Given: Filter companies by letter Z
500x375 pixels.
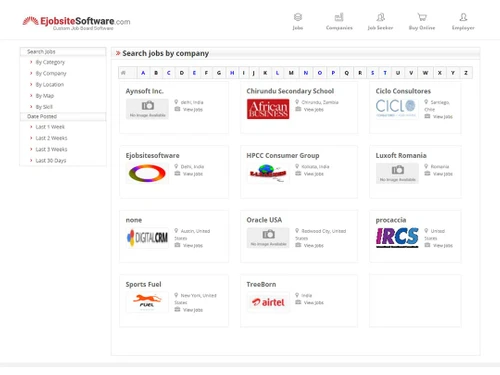Looking at the screenshot, I should pyautogui.click(x=466, y=73).
